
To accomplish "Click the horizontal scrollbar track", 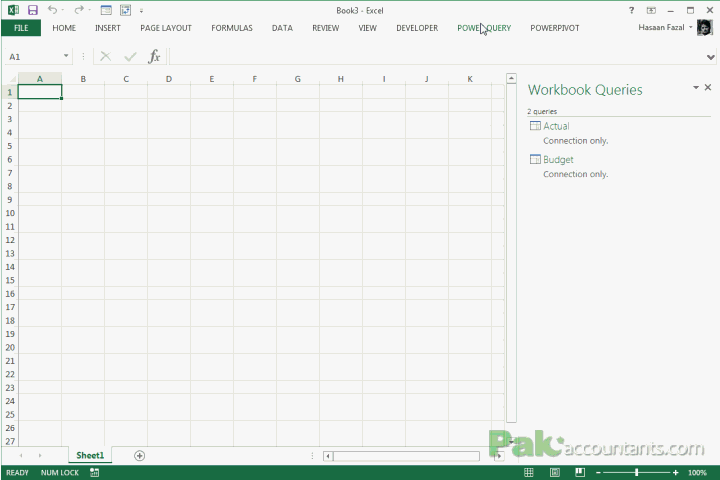I will point(406,456).
